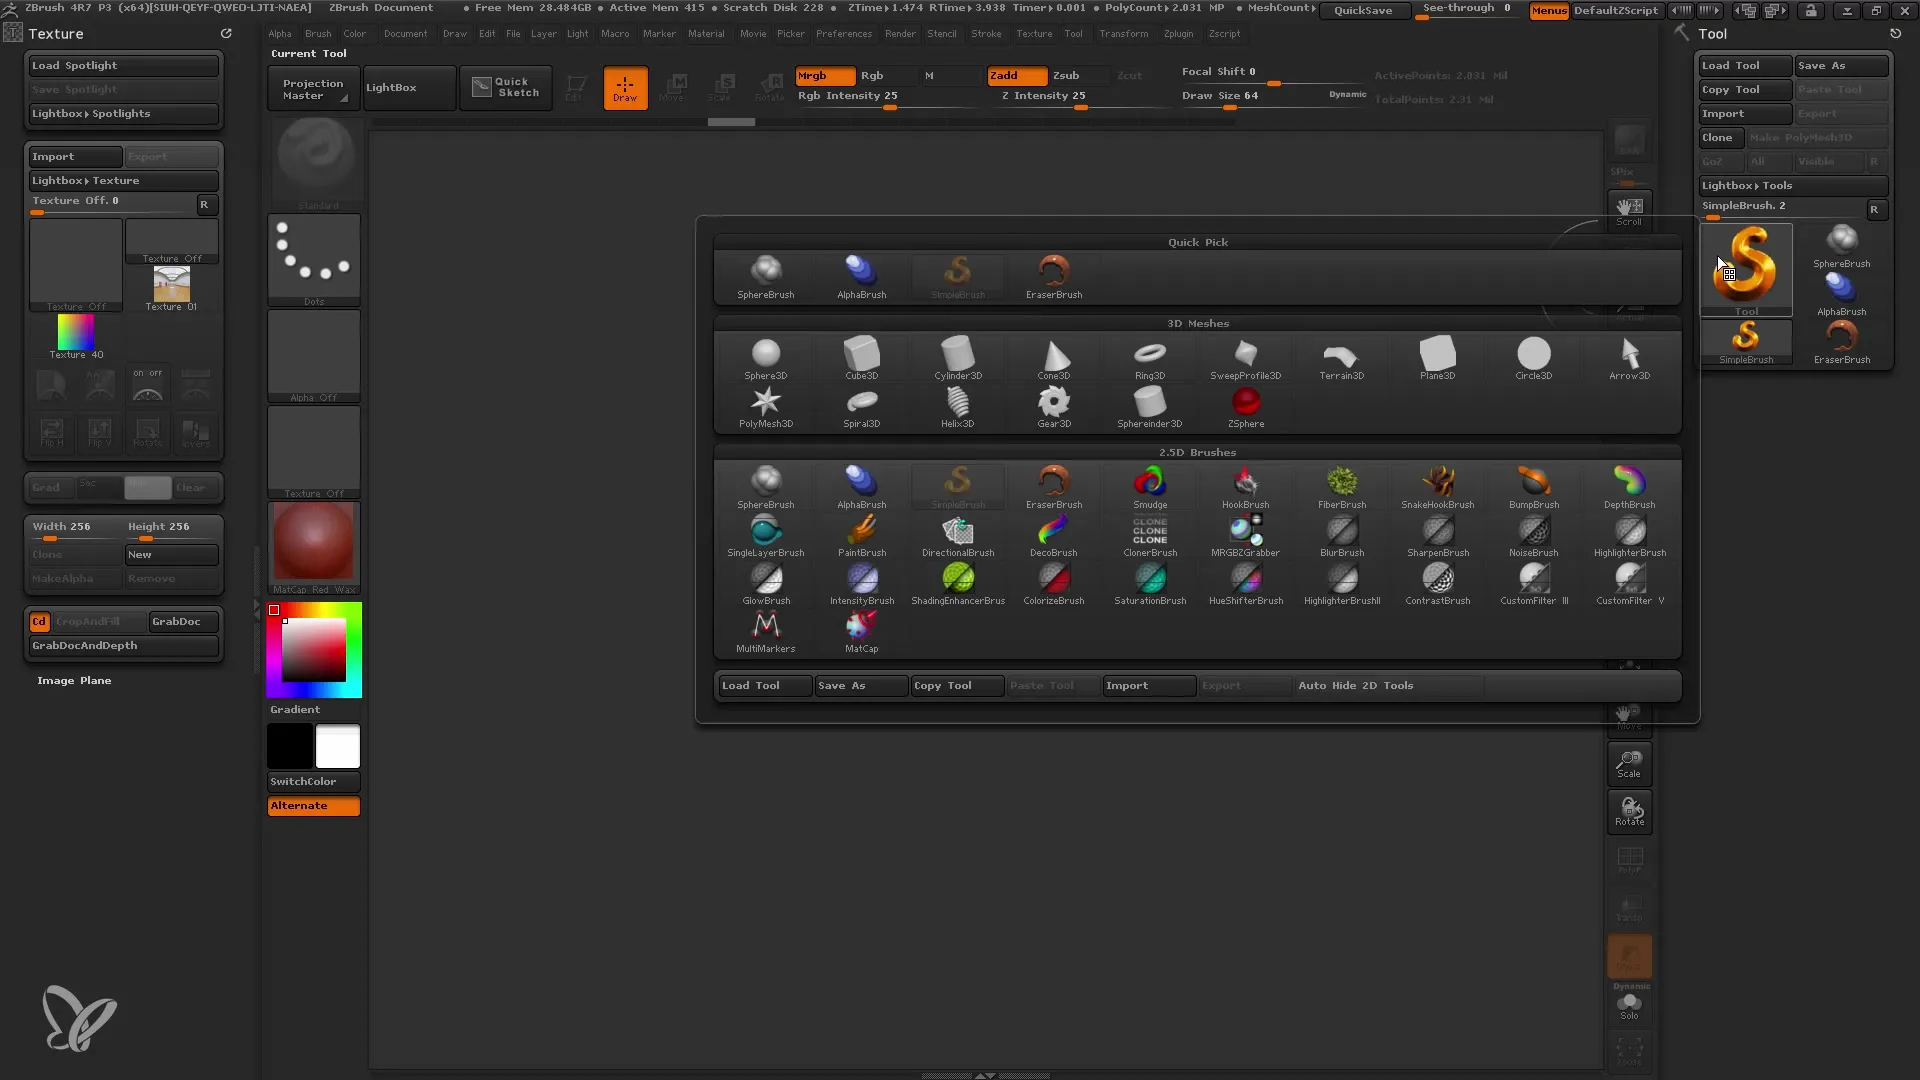This screenshot has width=1920, height=1080.
Task: Click Load Tool in the popup footer
Action: point(764,686)
